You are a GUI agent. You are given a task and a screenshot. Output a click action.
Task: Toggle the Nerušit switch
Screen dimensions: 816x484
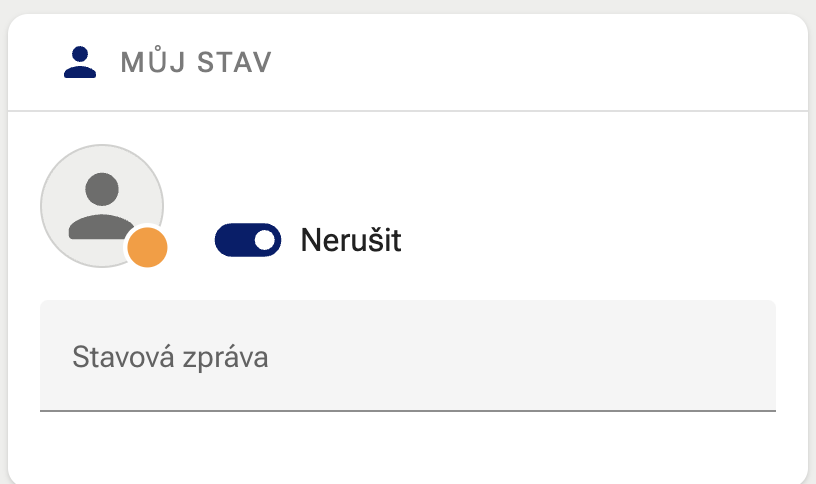point(248,240)
